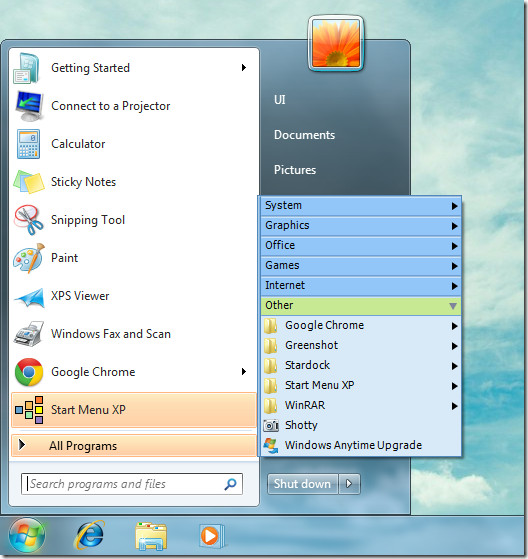The height and width of the screenshot is (559, 528).
Task: Click the Windows Fax and Scan label
Action: click(111, 334)
